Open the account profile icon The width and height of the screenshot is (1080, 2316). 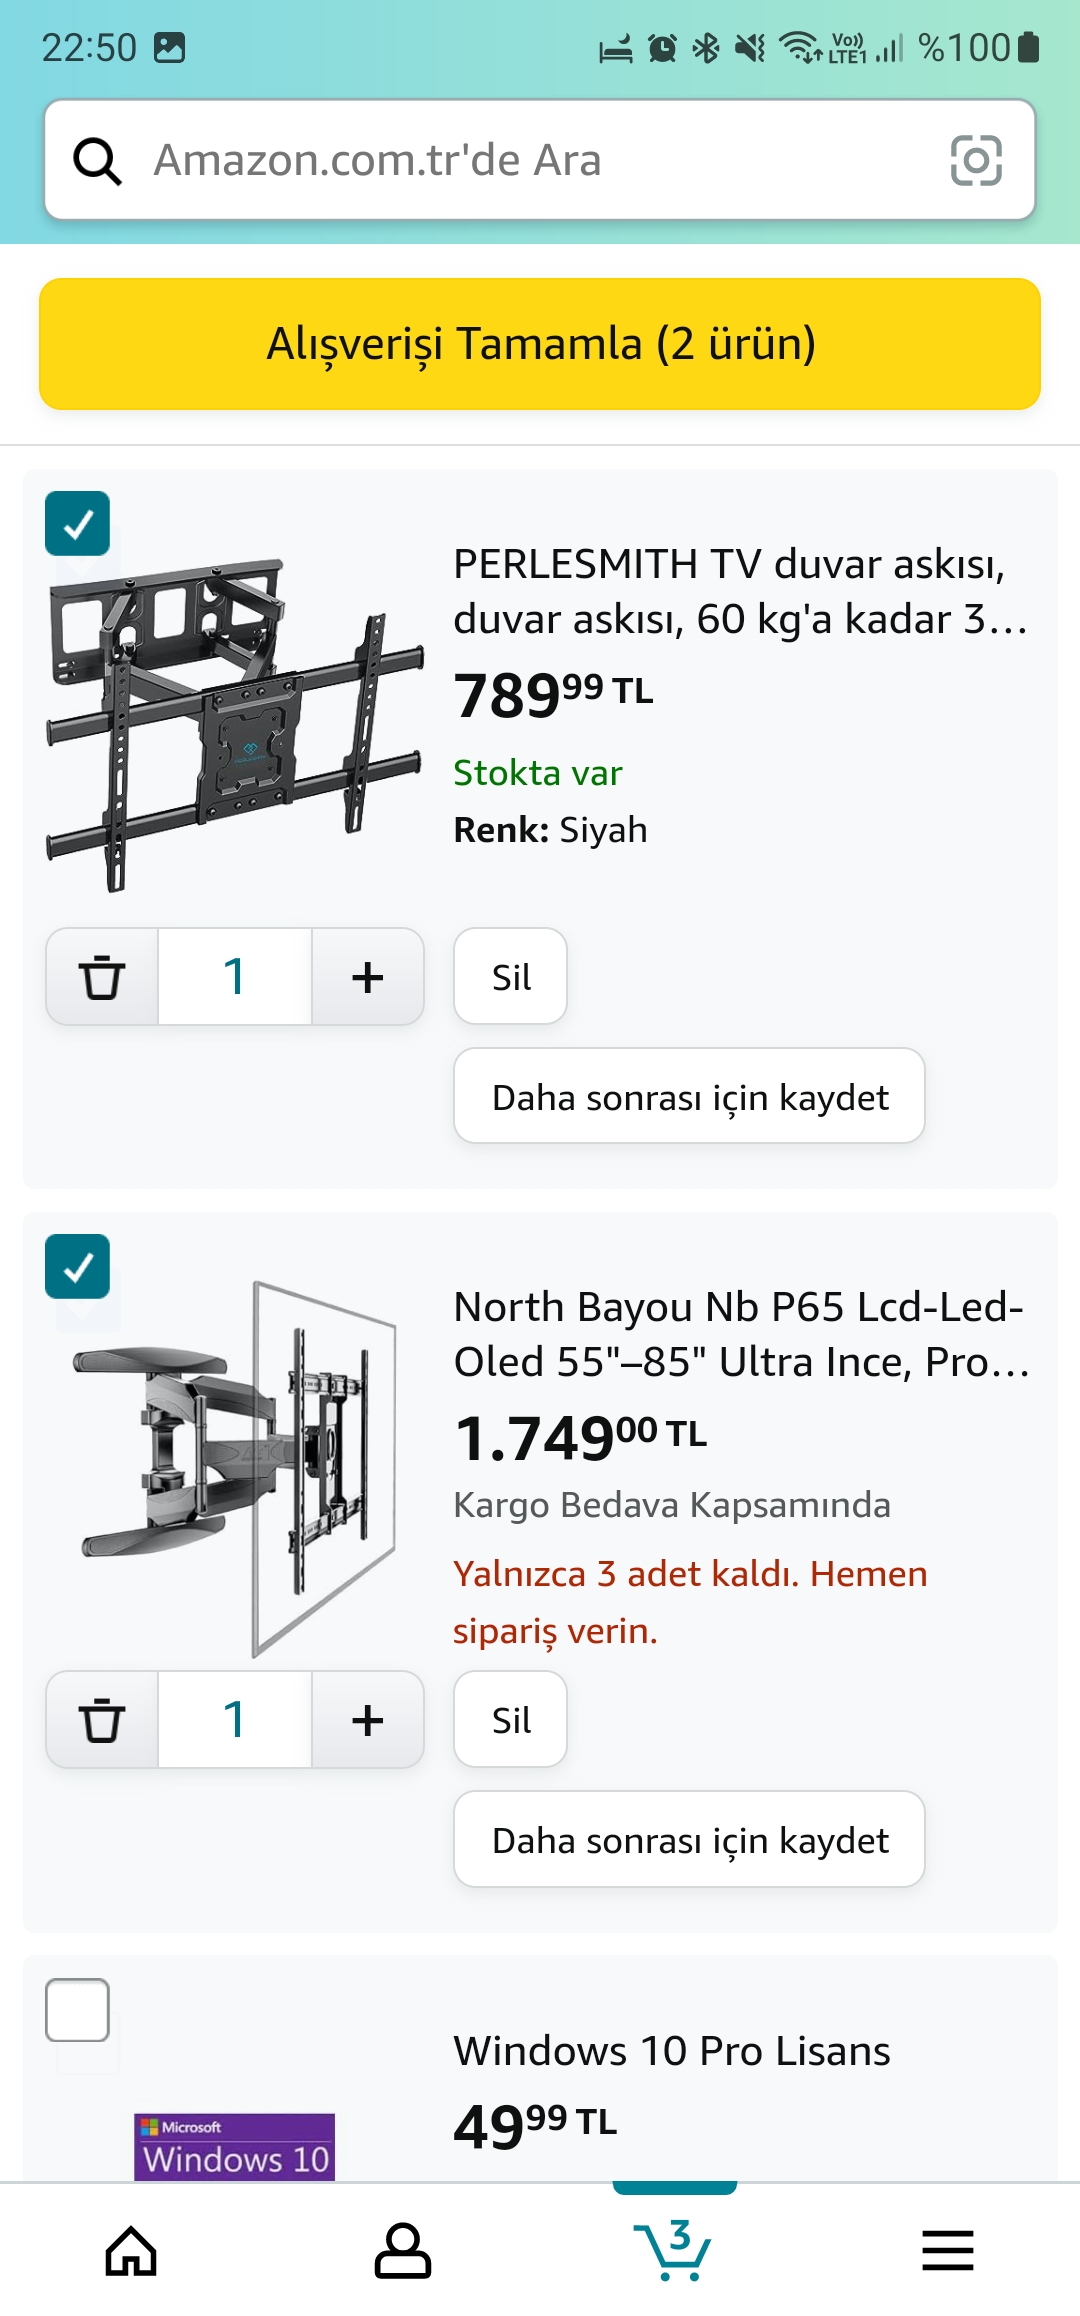pyautogui.click(x=403, y=2251)
